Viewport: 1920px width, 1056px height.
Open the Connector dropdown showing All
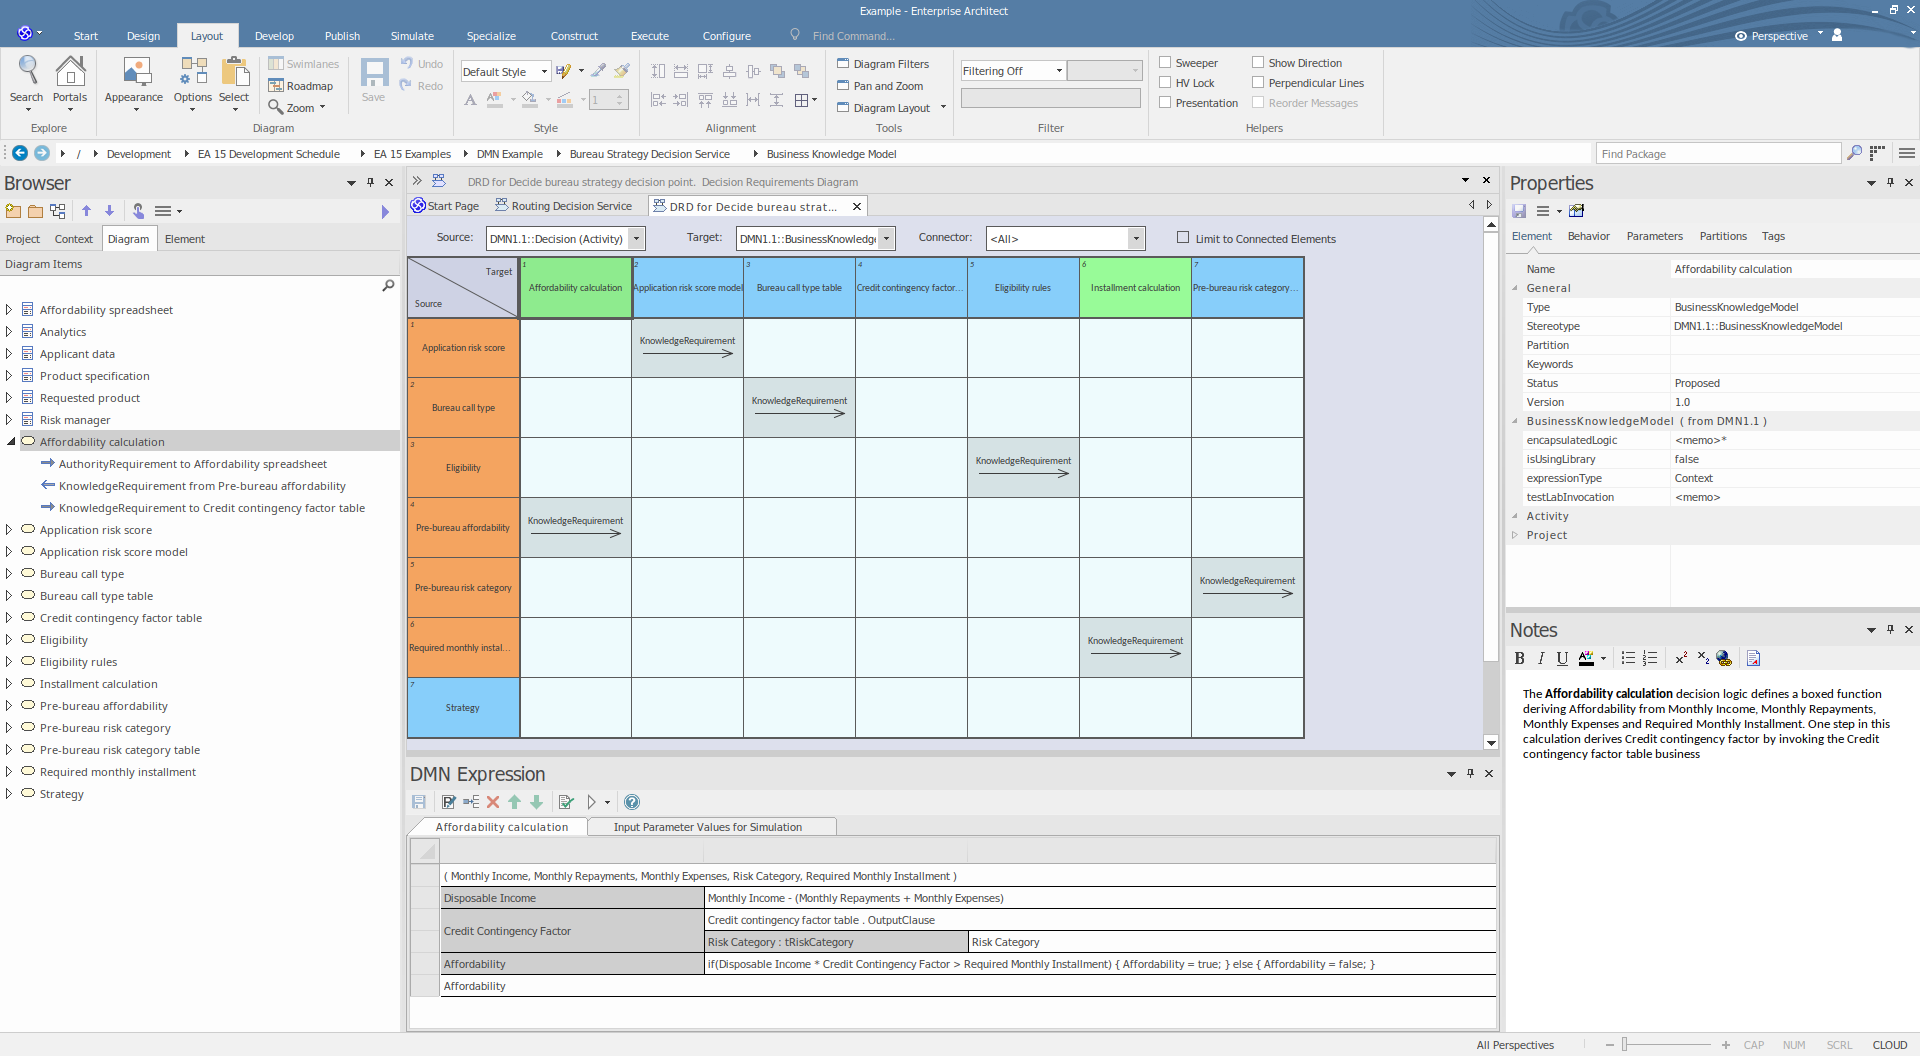point(1064,239)
